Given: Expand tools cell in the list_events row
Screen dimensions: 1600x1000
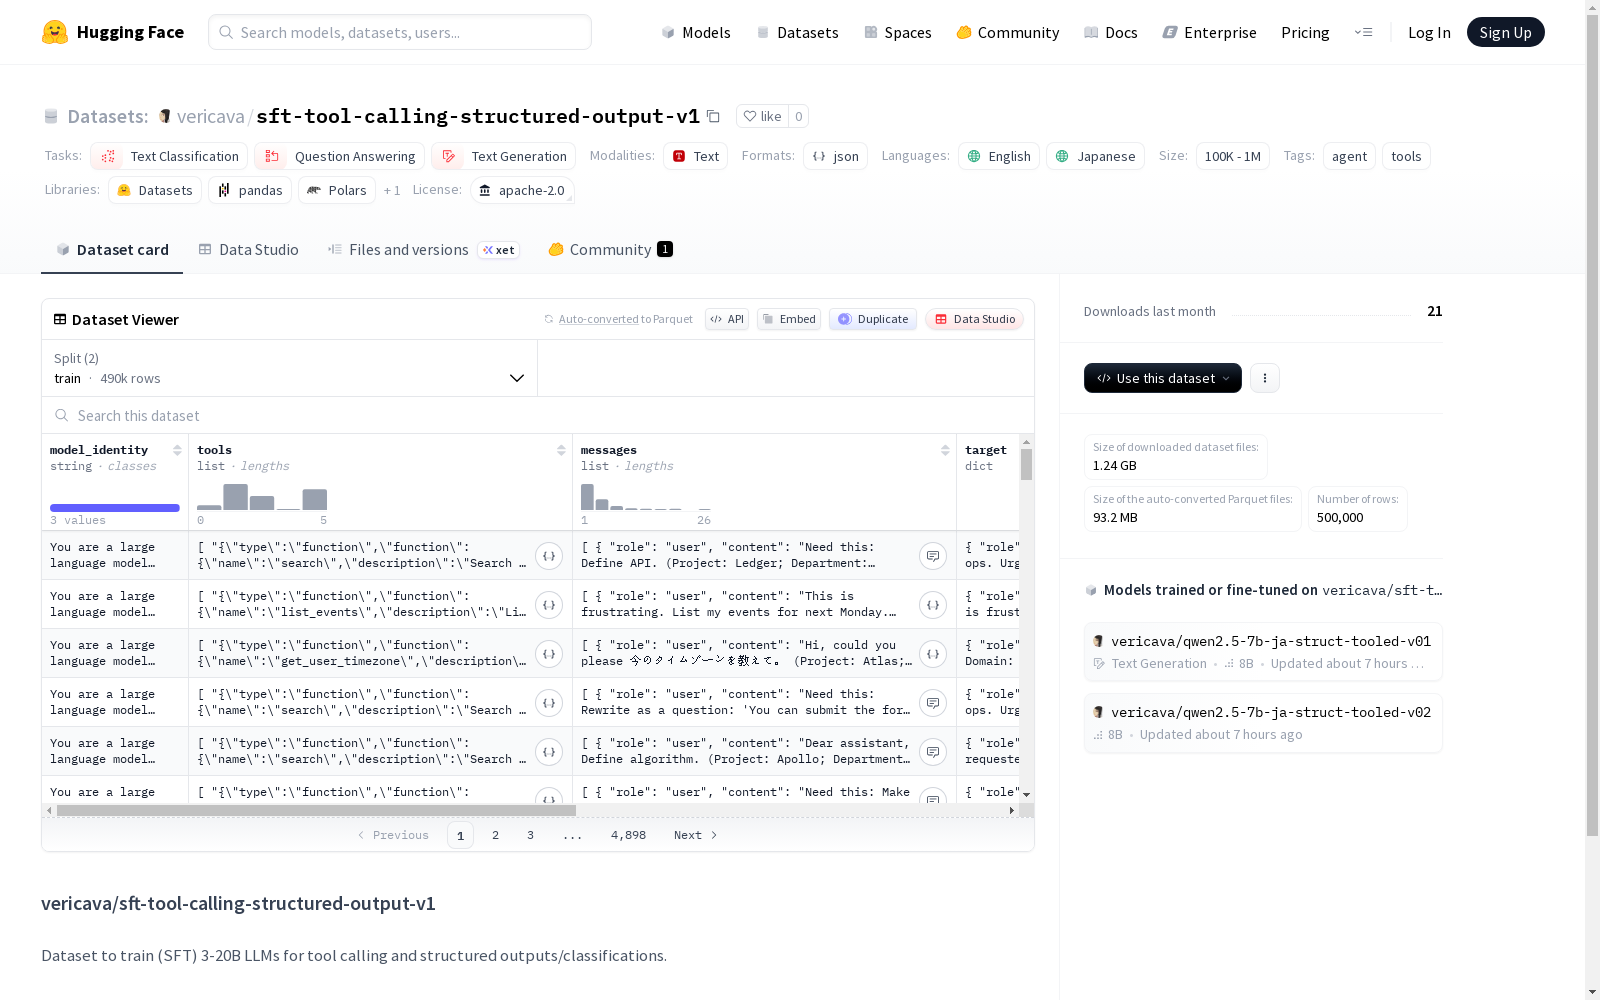Looking at the screenshot, I should pyautogui.click(x=549, y=605).
